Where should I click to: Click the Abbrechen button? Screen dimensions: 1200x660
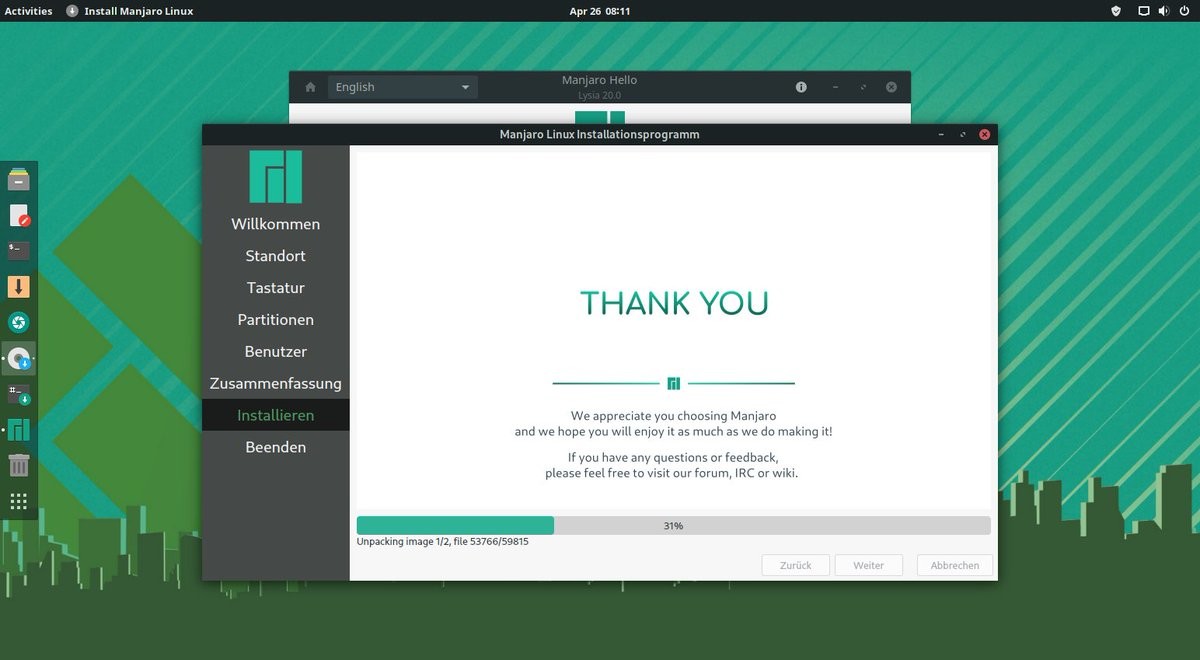point(955,565)
